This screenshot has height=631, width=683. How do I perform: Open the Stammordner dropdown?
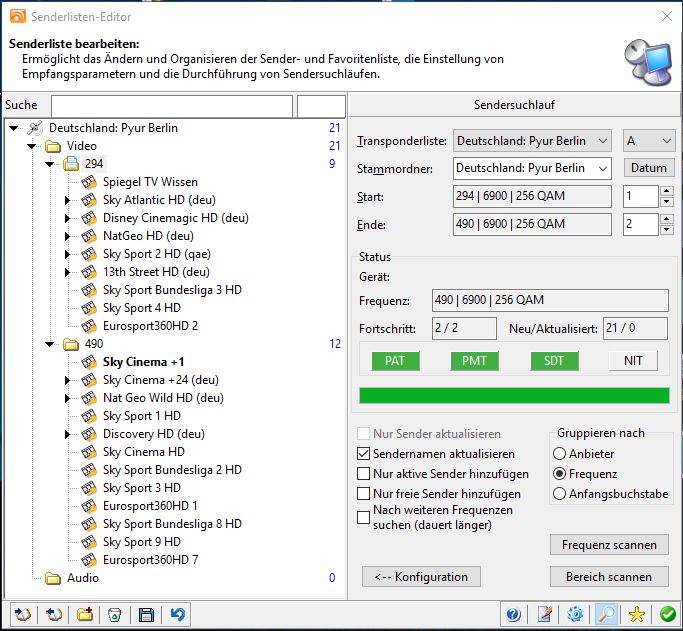[531, 168]
